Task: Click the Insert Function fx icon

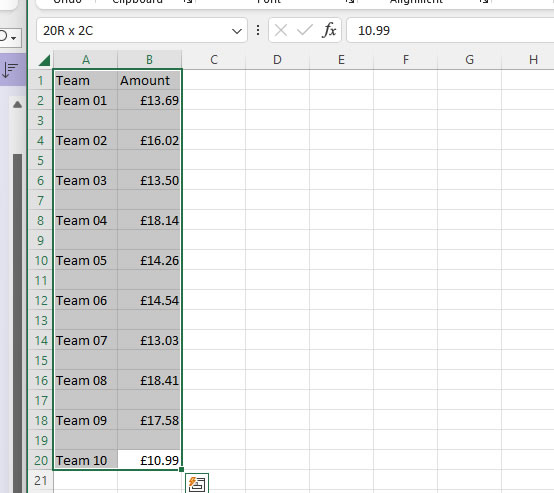Action: (x=329, y=30)
